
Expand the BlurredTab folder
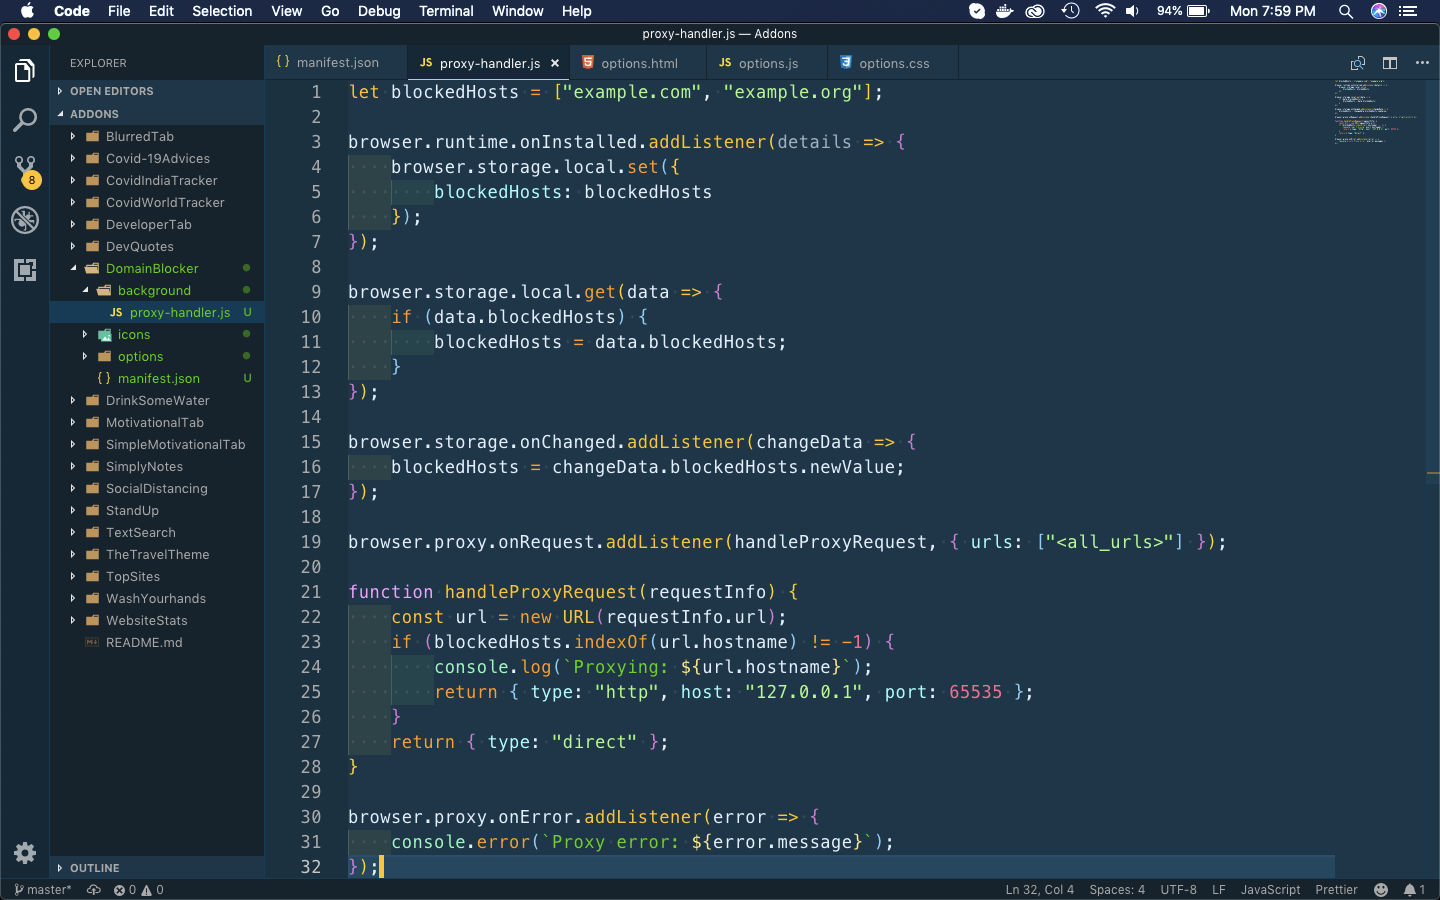click(157, 136)
